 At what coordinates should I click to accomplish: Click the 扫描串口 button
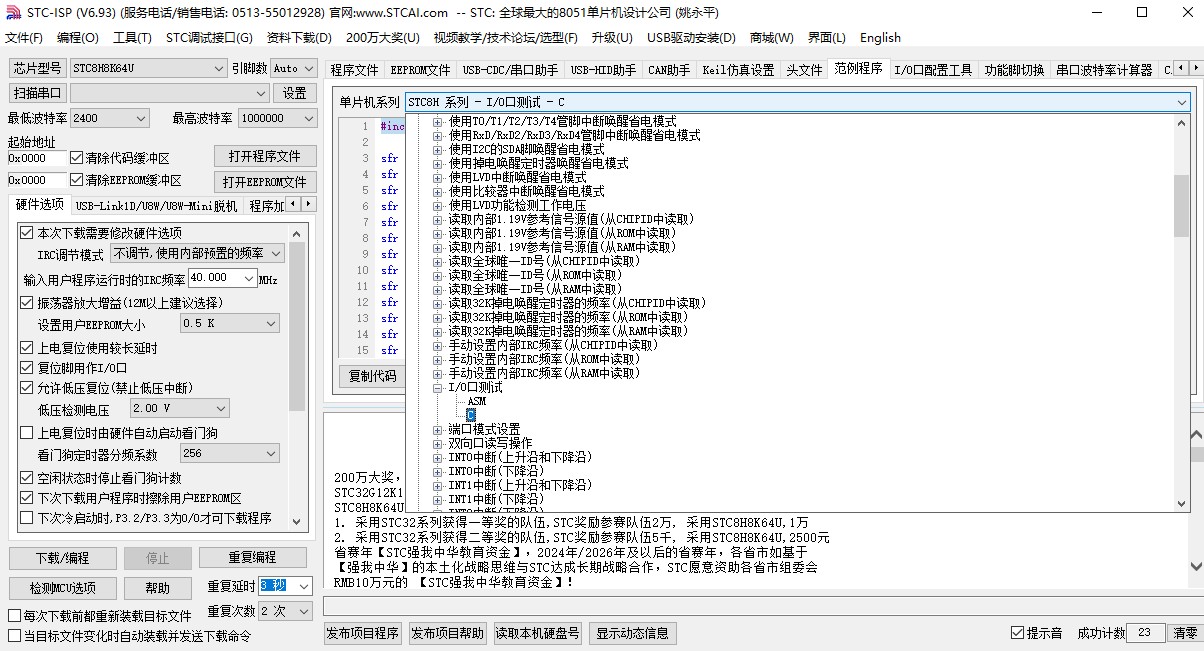coord(38,93)
